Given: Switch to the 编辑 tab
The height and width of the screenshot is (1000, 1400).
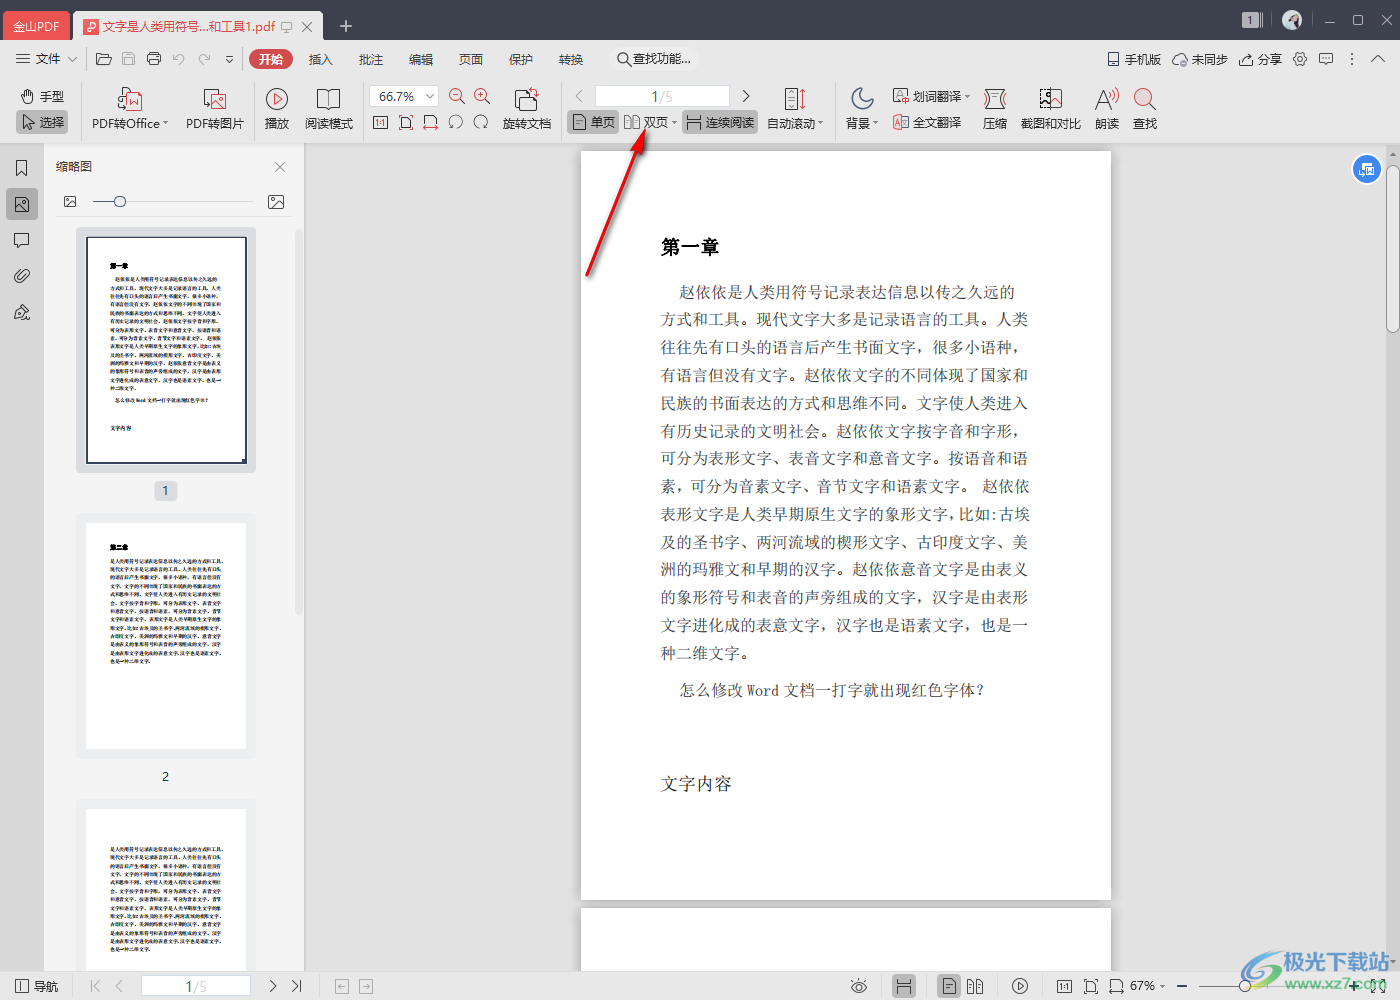Looking at the screenshot, I should 421,59.
